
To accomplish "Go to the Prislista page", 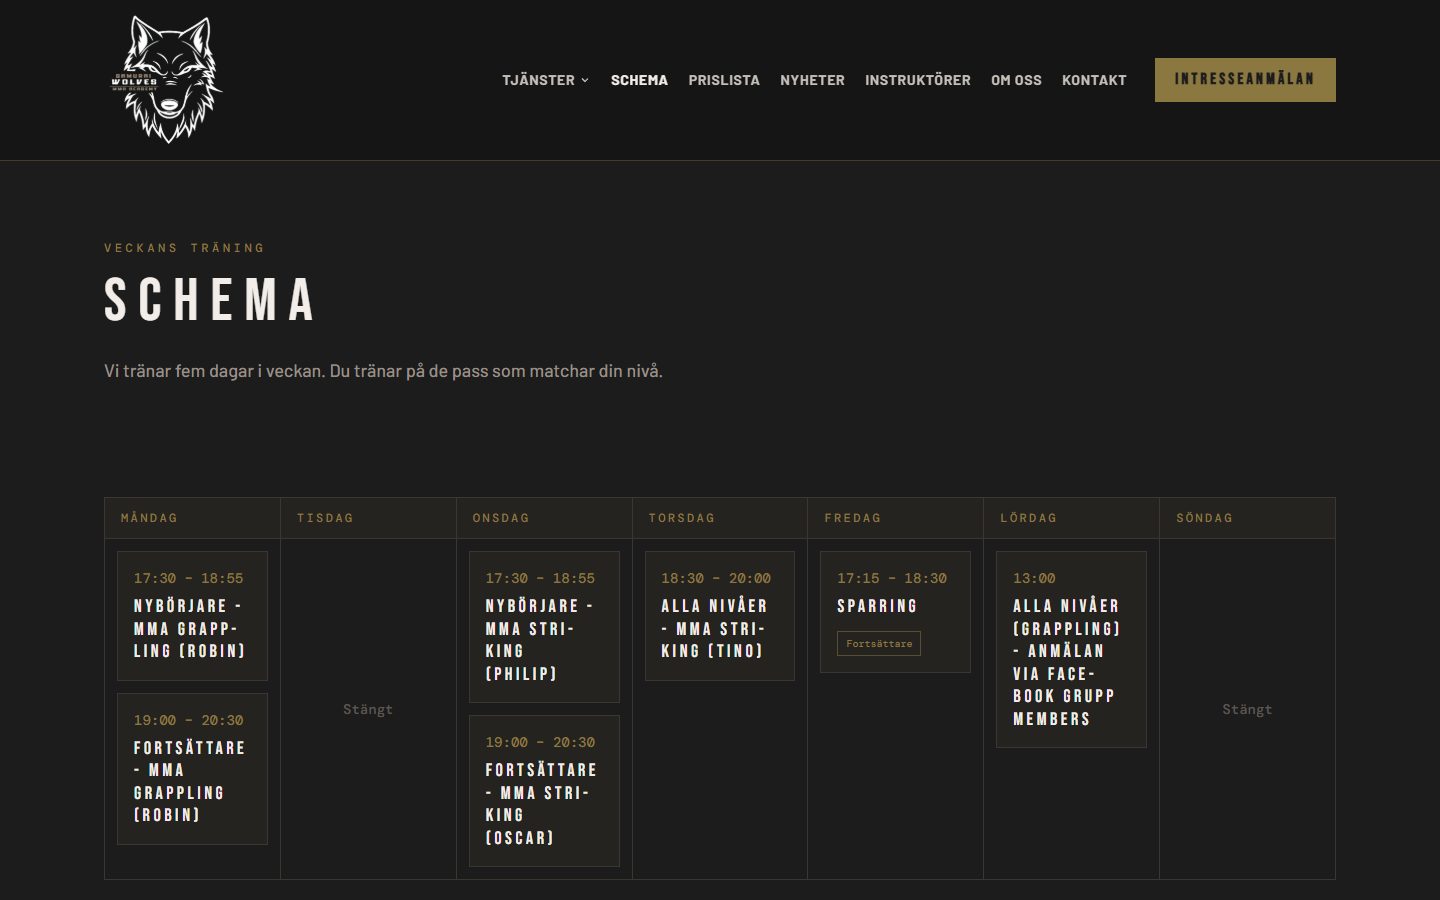I will point(724,80).
